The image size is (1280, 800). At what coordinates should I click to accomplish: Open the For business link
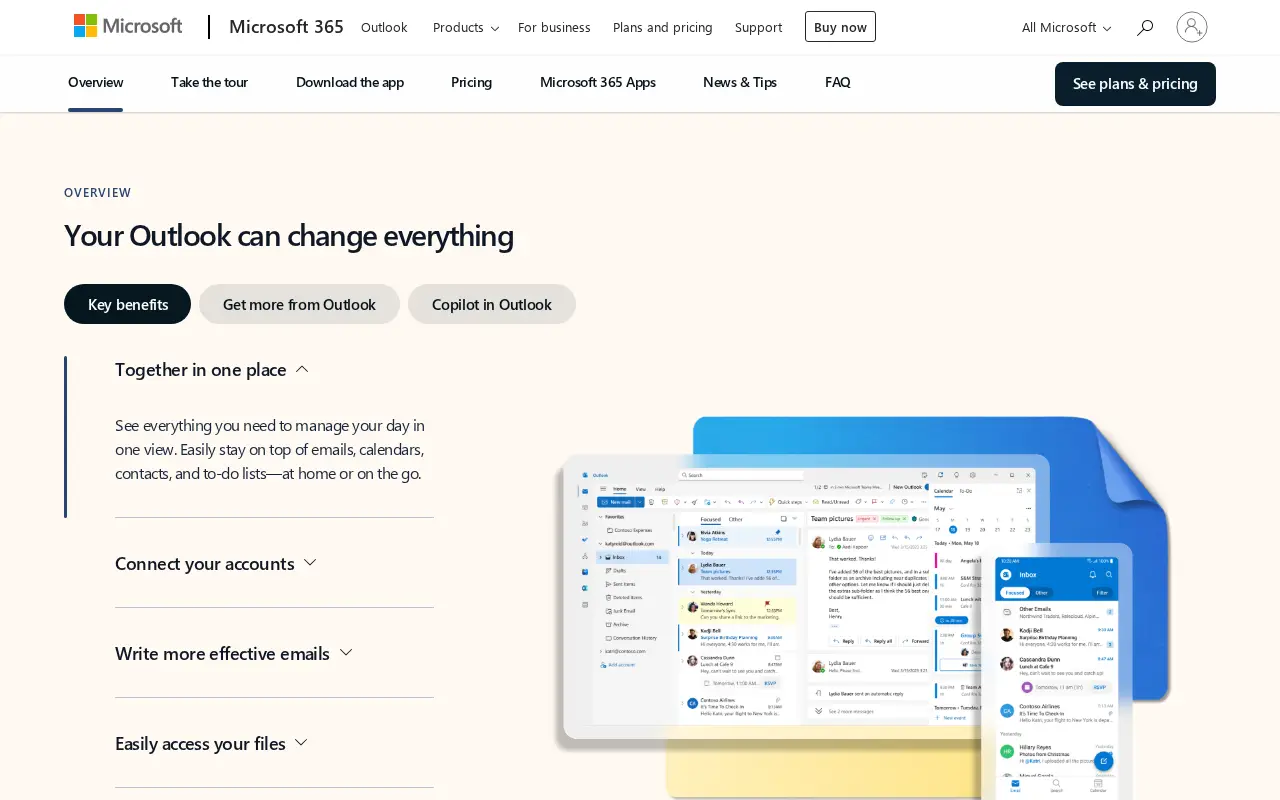[x=554, y=27]
